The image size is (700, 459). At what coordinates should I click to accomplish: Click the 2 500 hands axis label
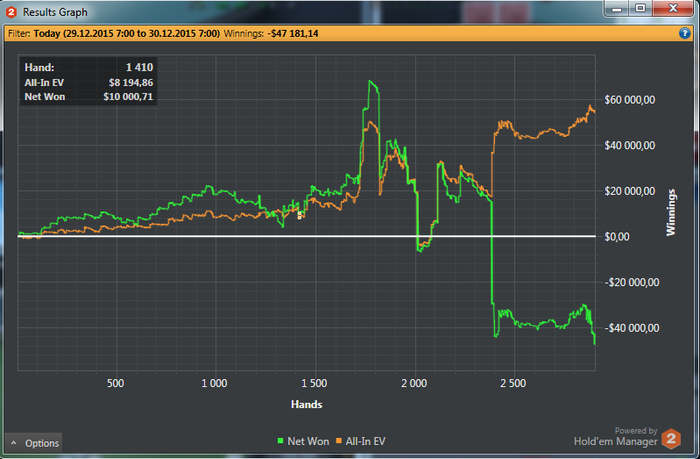click(513, 383)
